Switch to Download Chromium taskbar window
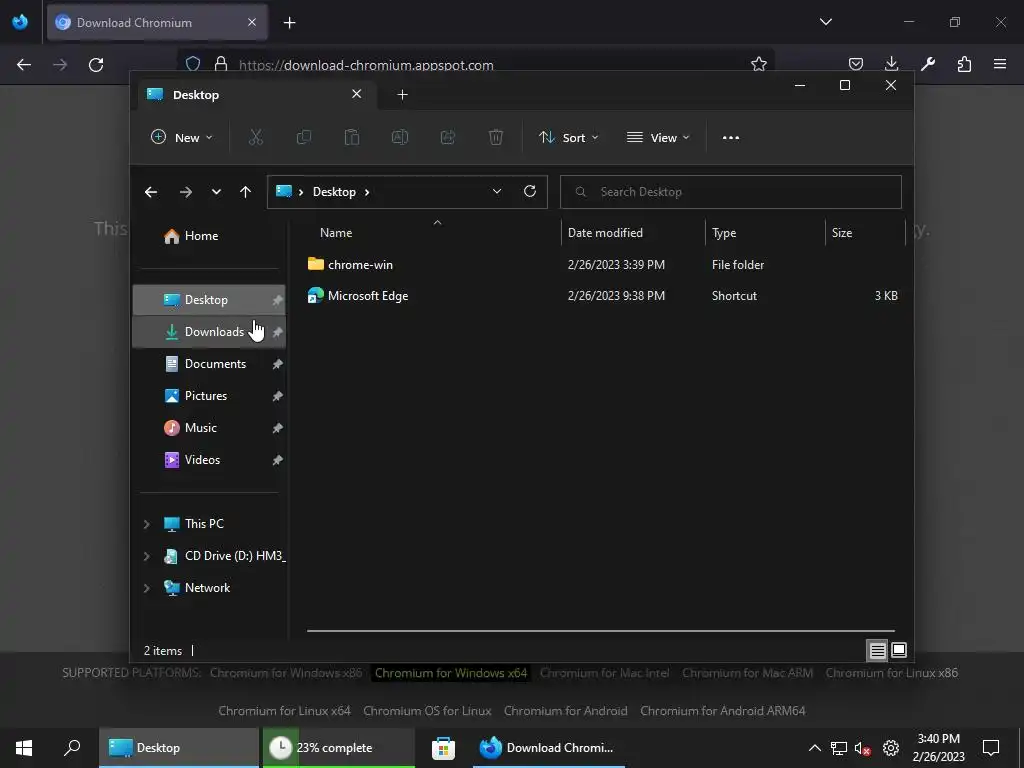The height and width of the screenshot is (768, 1024). pyautogui.click(x=549, y=748)
